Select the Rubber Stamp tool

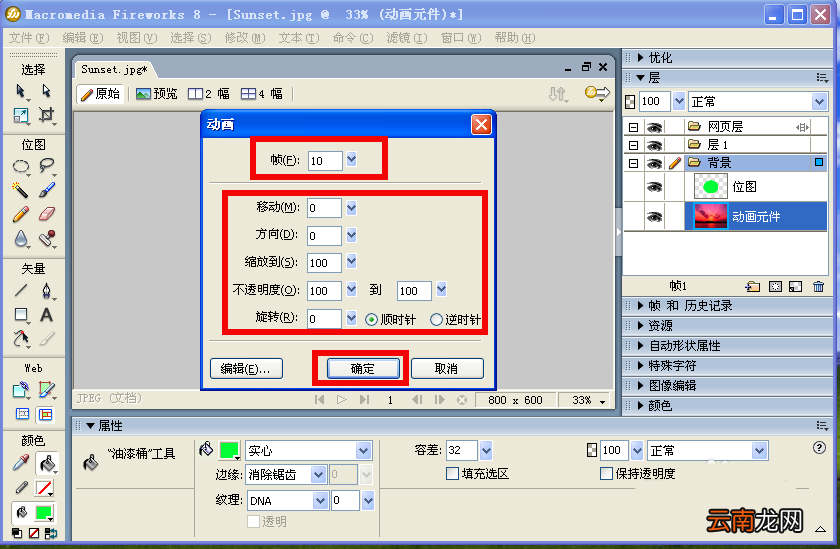tap(47, 238)
